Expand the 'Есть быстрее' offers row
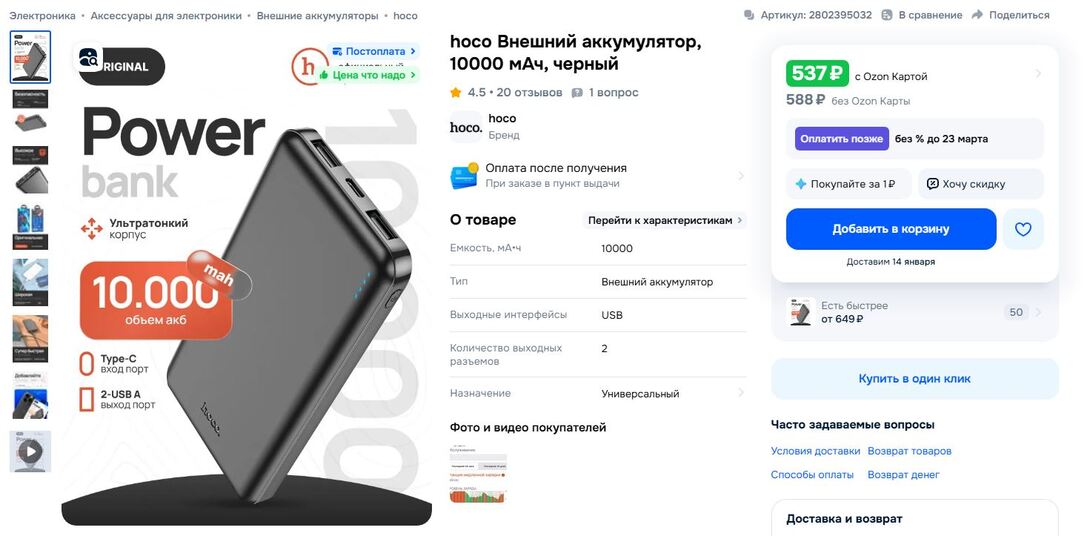The image size is (1090, 536). pyautogui.click(x=915, y=312)
